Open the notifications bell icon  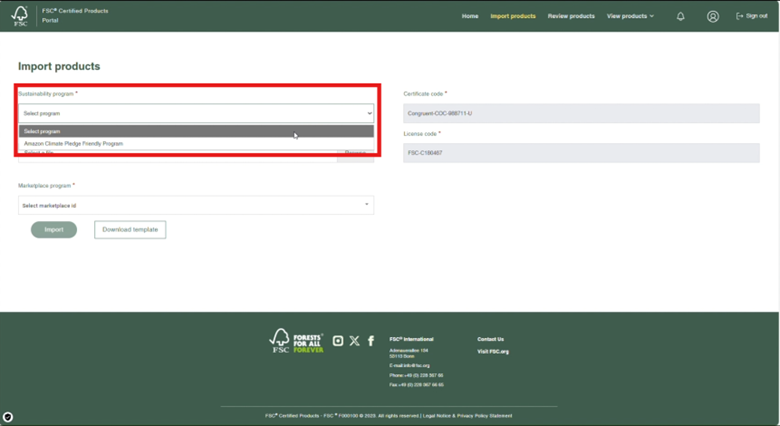681,16
